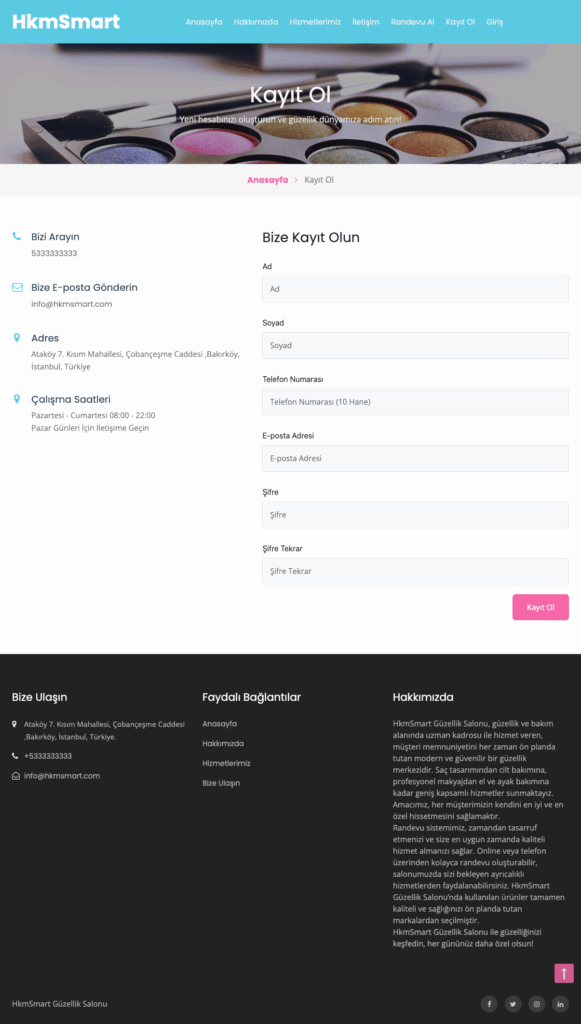Go to Randevu Al in navigation
Screen dimensions: 581x1024
pos(413,22)
